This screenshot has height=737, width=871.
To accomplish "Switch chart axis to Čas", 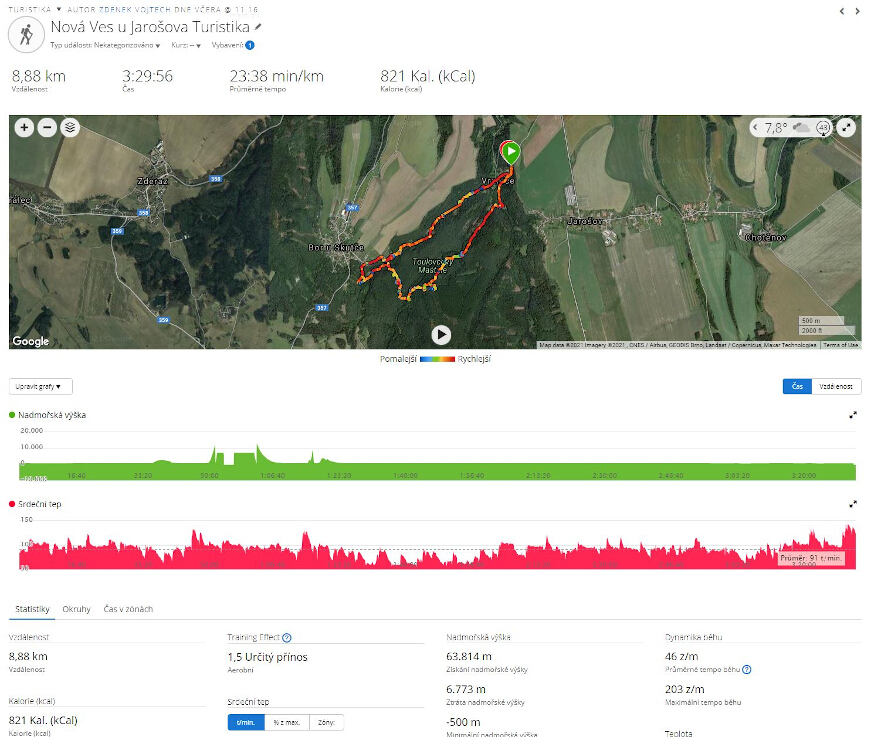I will [797, 386].
